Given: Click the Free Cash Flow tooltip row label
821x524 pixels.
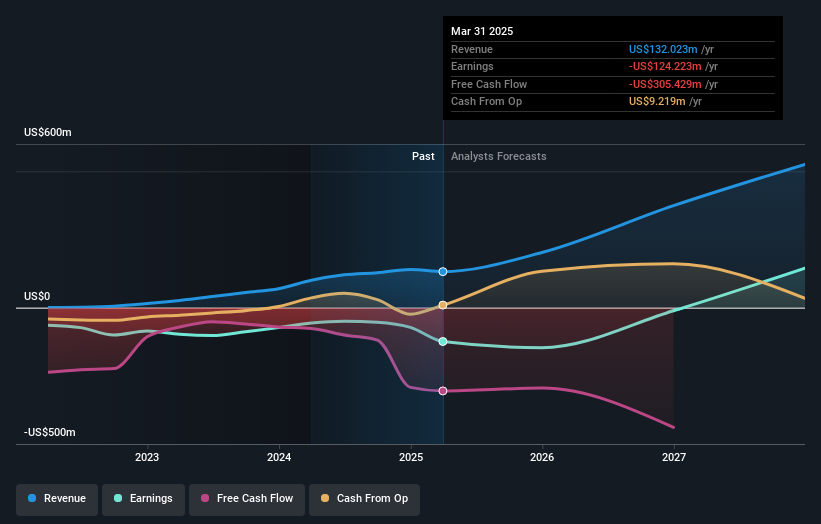Looking at the screenshot, I should tap(489, 84).
